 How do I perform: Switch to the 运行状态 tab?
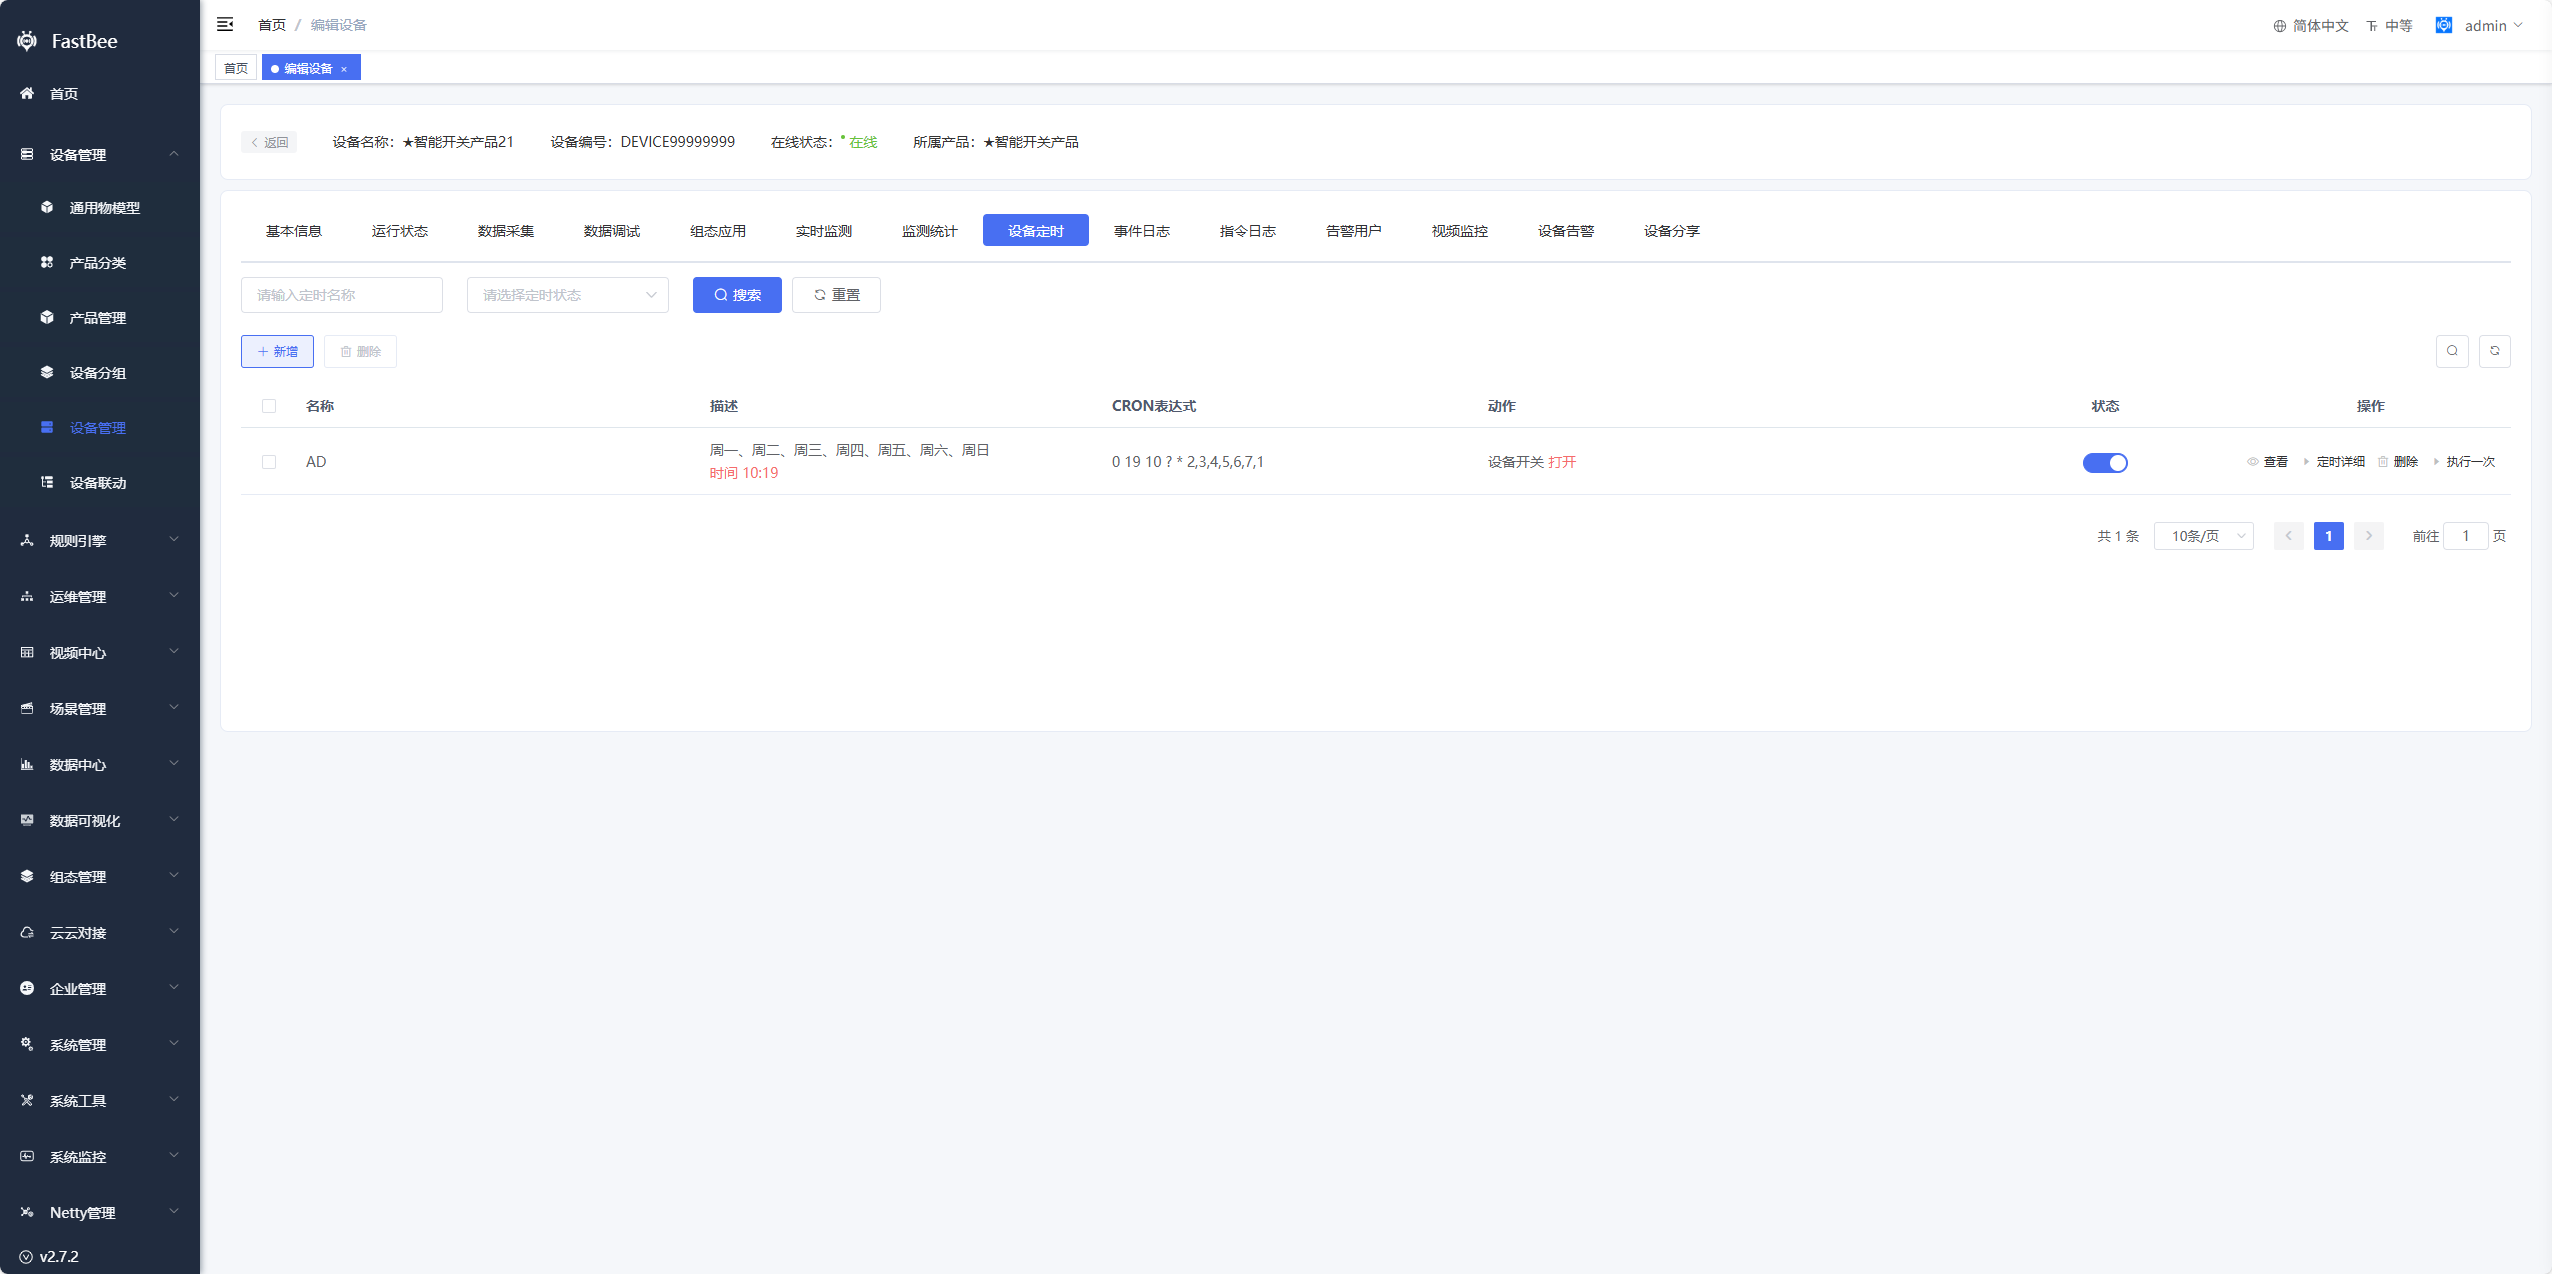coord(399,231)
